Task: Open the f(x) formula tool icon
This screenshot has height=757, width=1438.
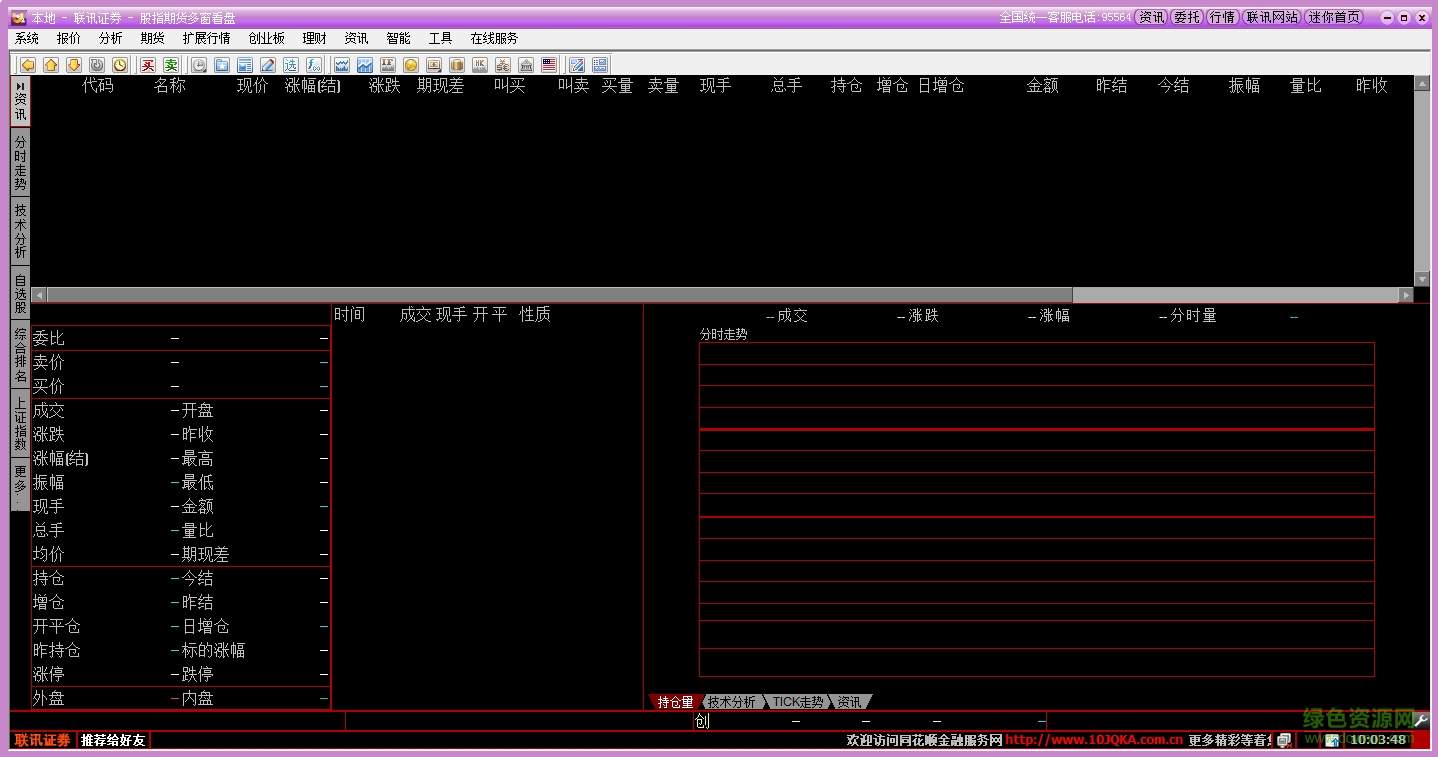Action: (x=314, y=65)
